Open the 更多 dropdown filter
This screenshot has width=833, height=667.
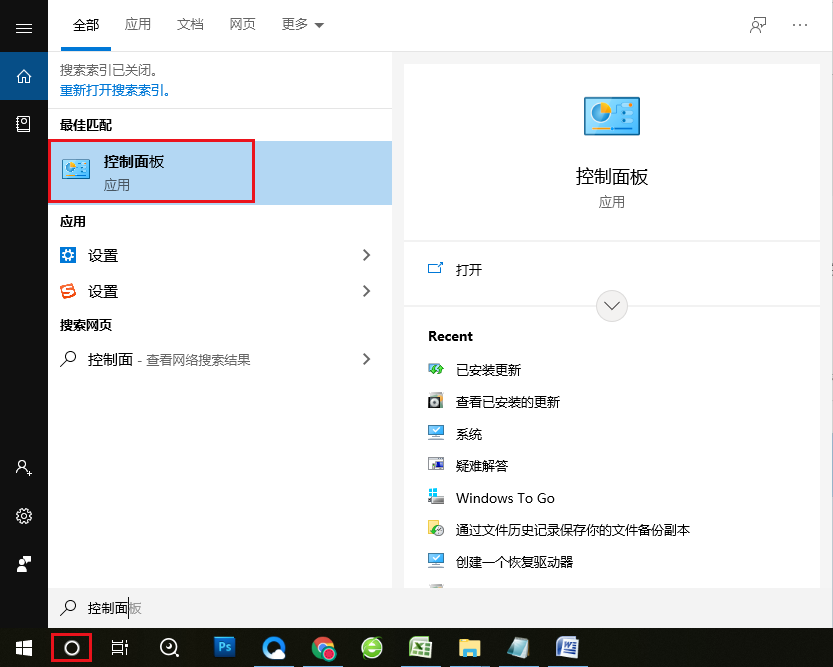click(x=302, y=24)
